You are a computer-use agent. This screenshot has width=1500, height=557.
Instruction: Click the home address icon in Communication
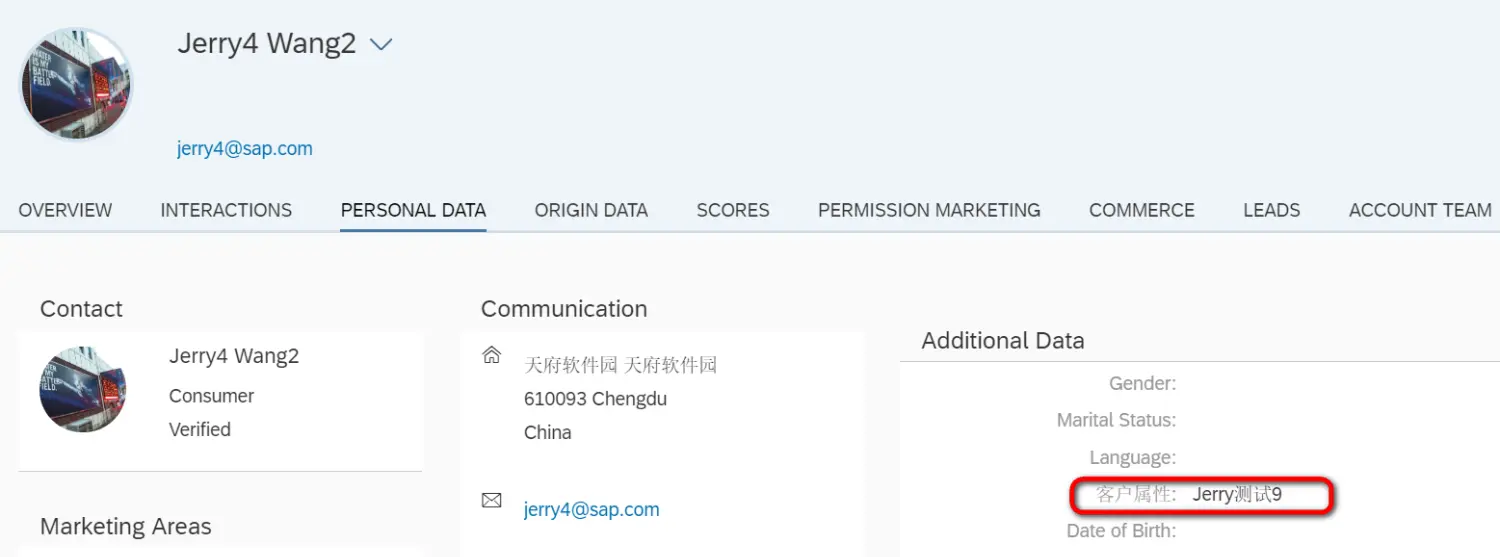point(491,355)
